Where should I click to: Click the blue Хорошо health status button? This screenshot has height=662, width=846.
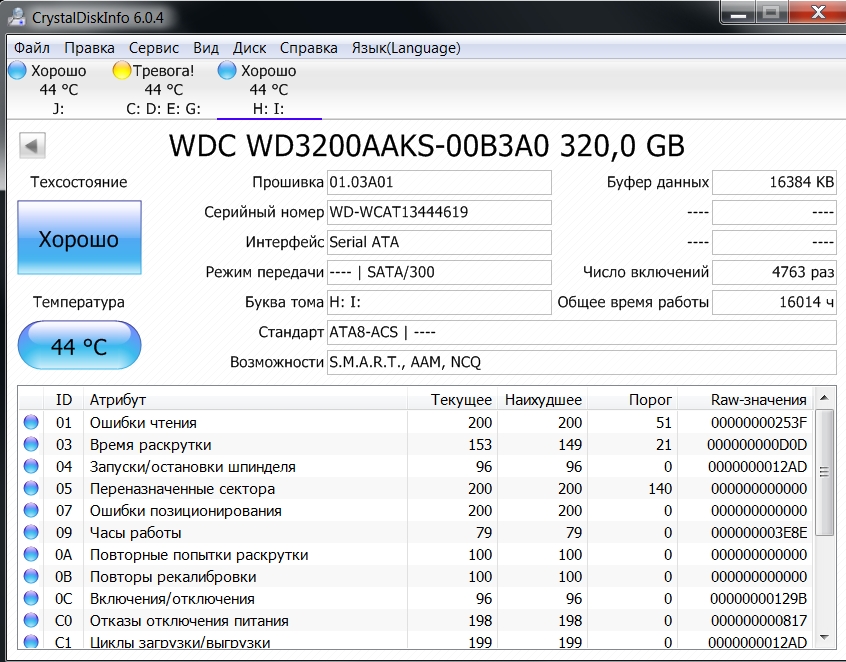pos(79,237)
